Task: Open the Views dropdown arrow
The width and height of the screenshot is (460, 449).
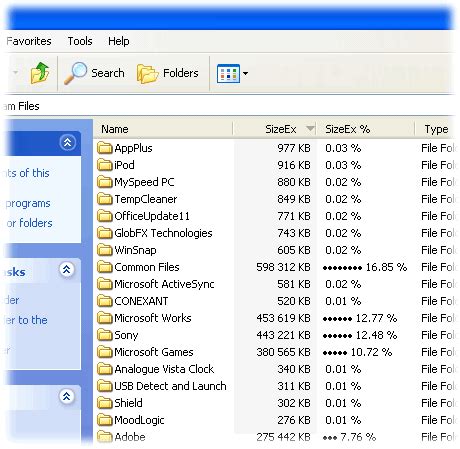Action: pyautogui.click(x=245, y=73)
